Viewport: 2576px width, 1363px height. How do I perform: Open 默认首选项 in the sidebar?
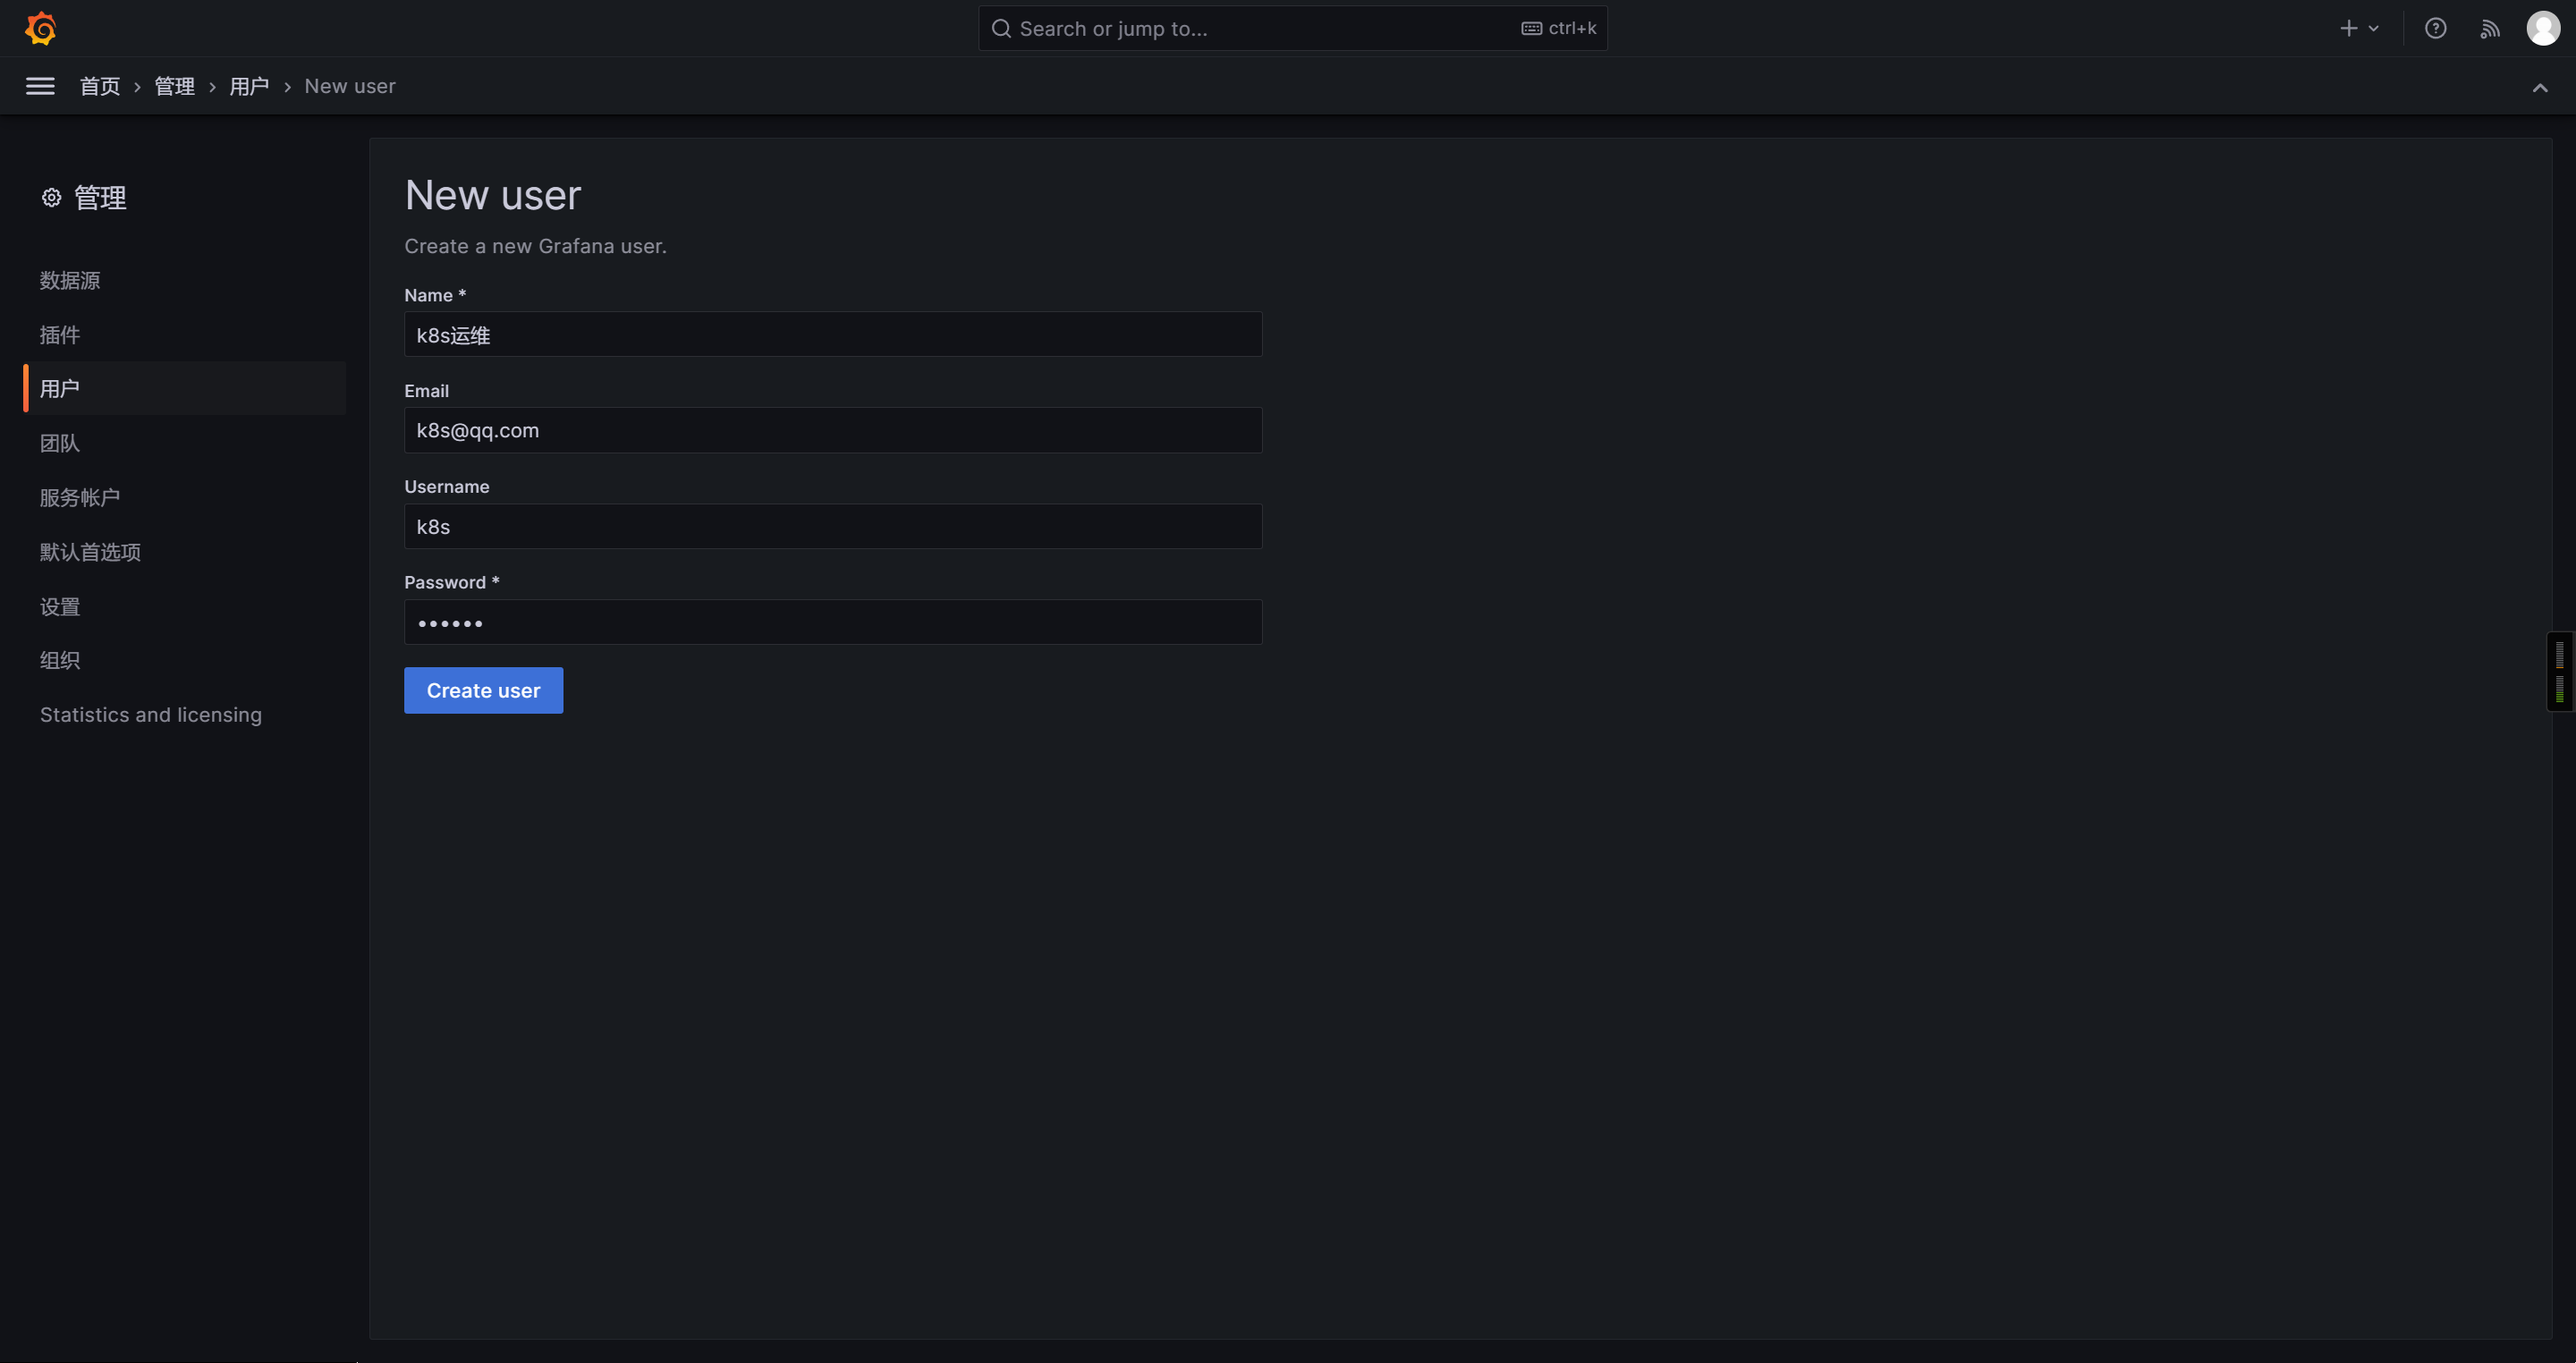point(90,552)
